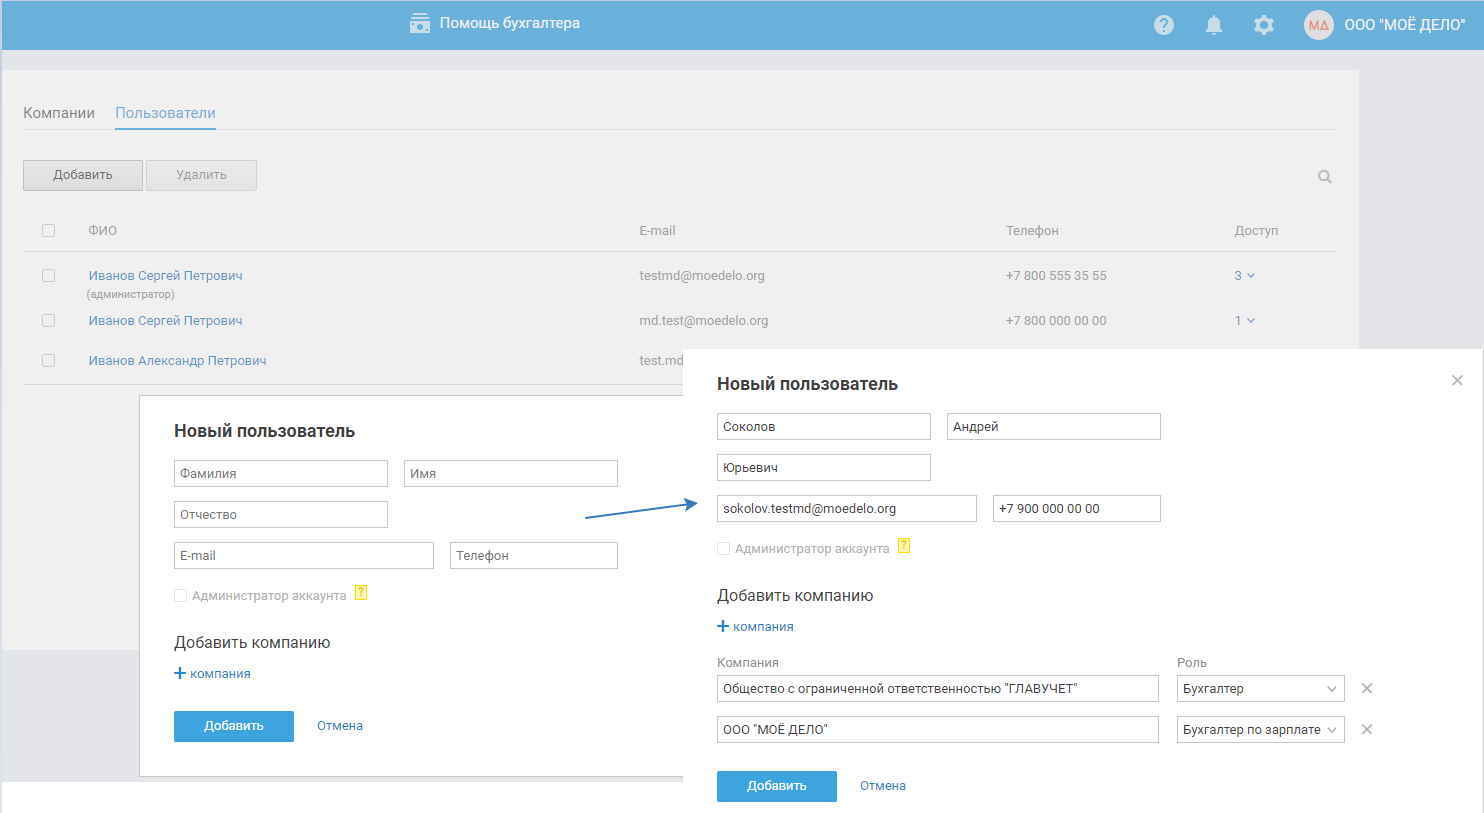Toggle the select-all checkbox in table header

[x=48, y=231]
